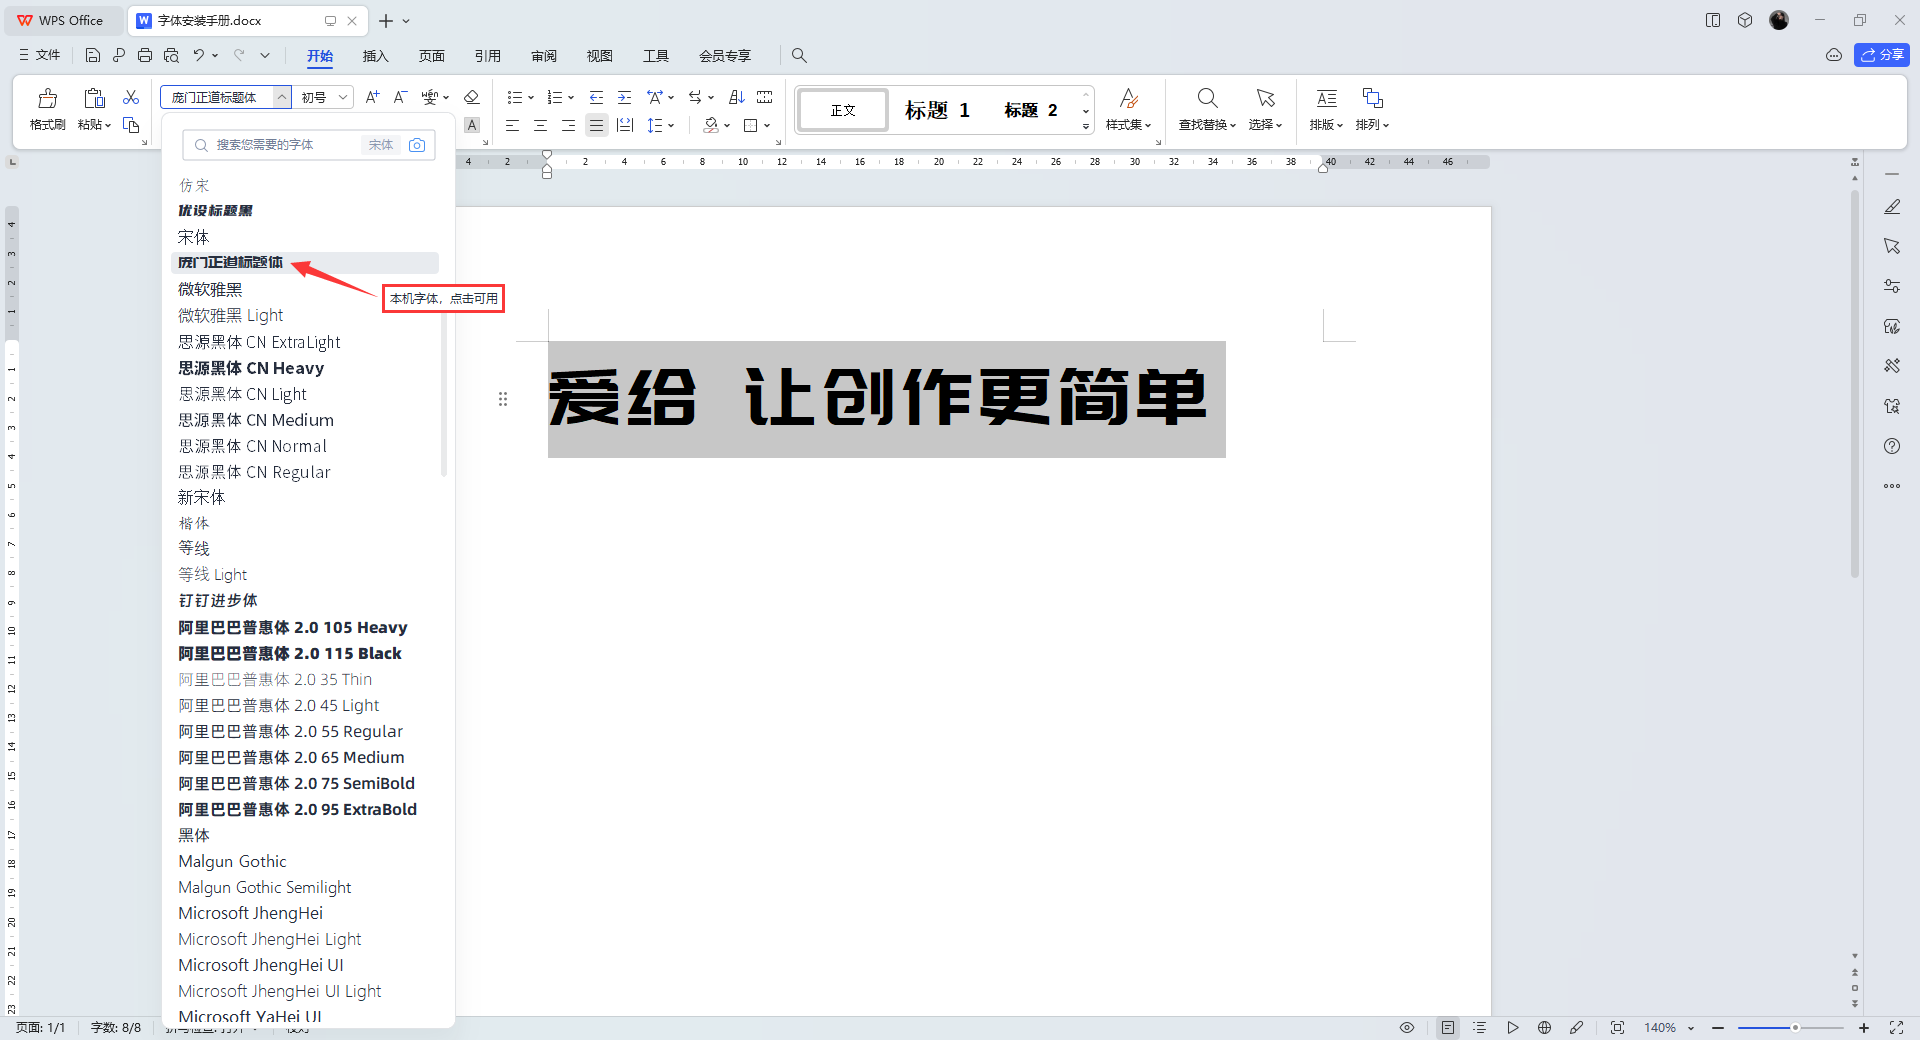
Task: Apply the 标题 2 style
Action: [x=1031, y=110]
